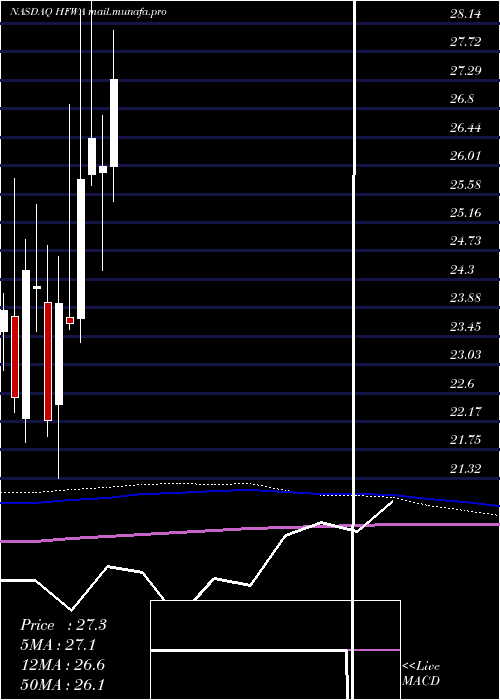The height and width of the screenshot is (700, 500).
Task: Click the 25.16 price axis label
Action: coord(466,212)
